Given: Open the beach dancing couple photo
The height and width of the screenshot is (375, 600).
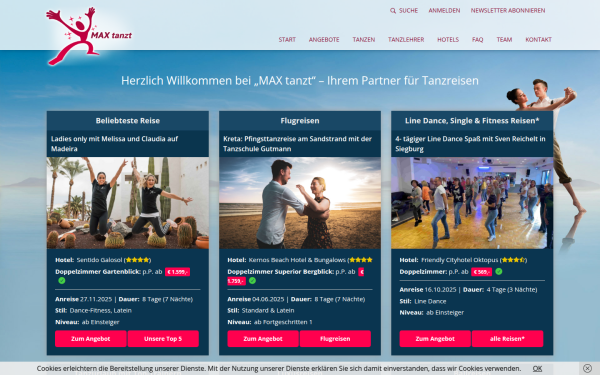Looking at the screenshot, I should (300, 203).
